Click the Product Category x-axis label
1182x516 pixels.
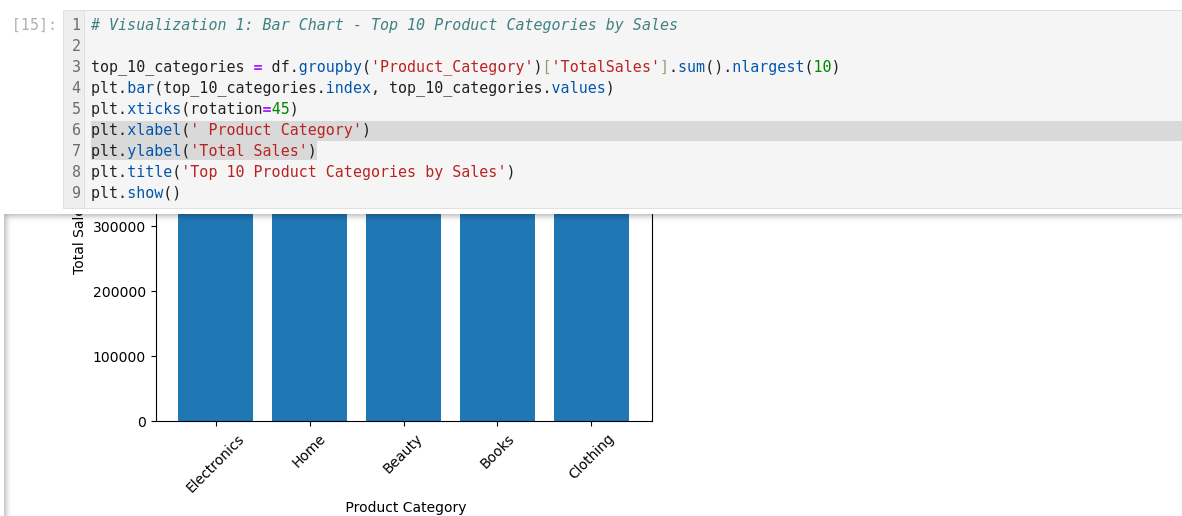point(405,507)
